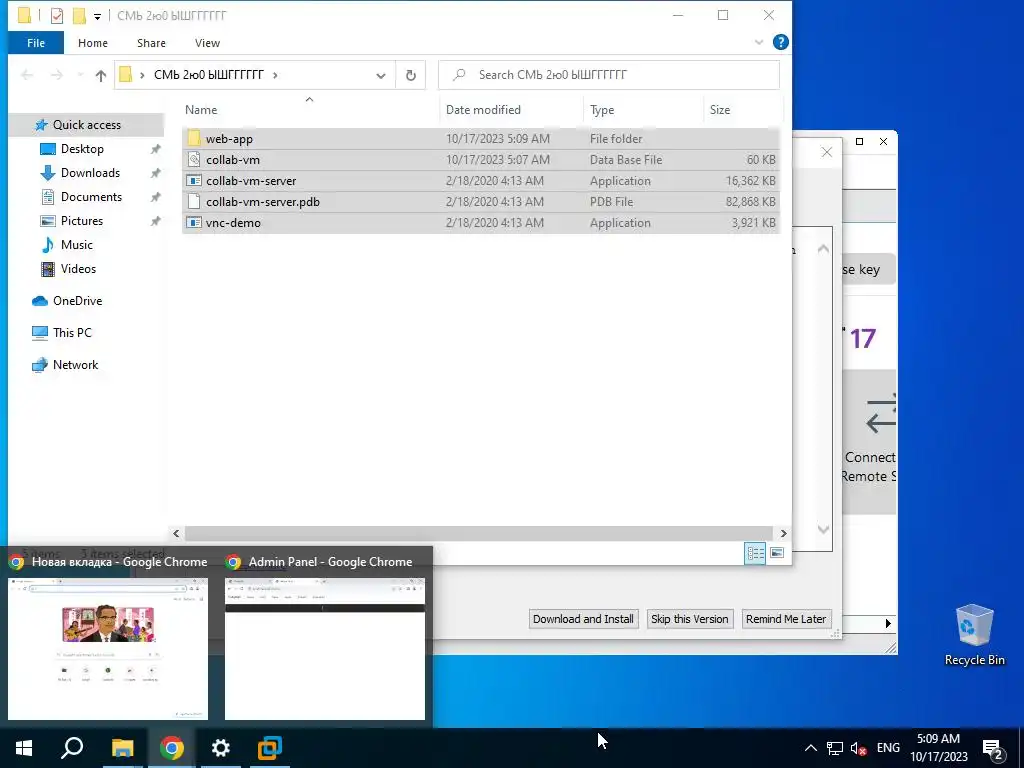This screenshot has width=1024, height=768.
Task: Open Settings gear on taskbar
Action: click(220, 748)
